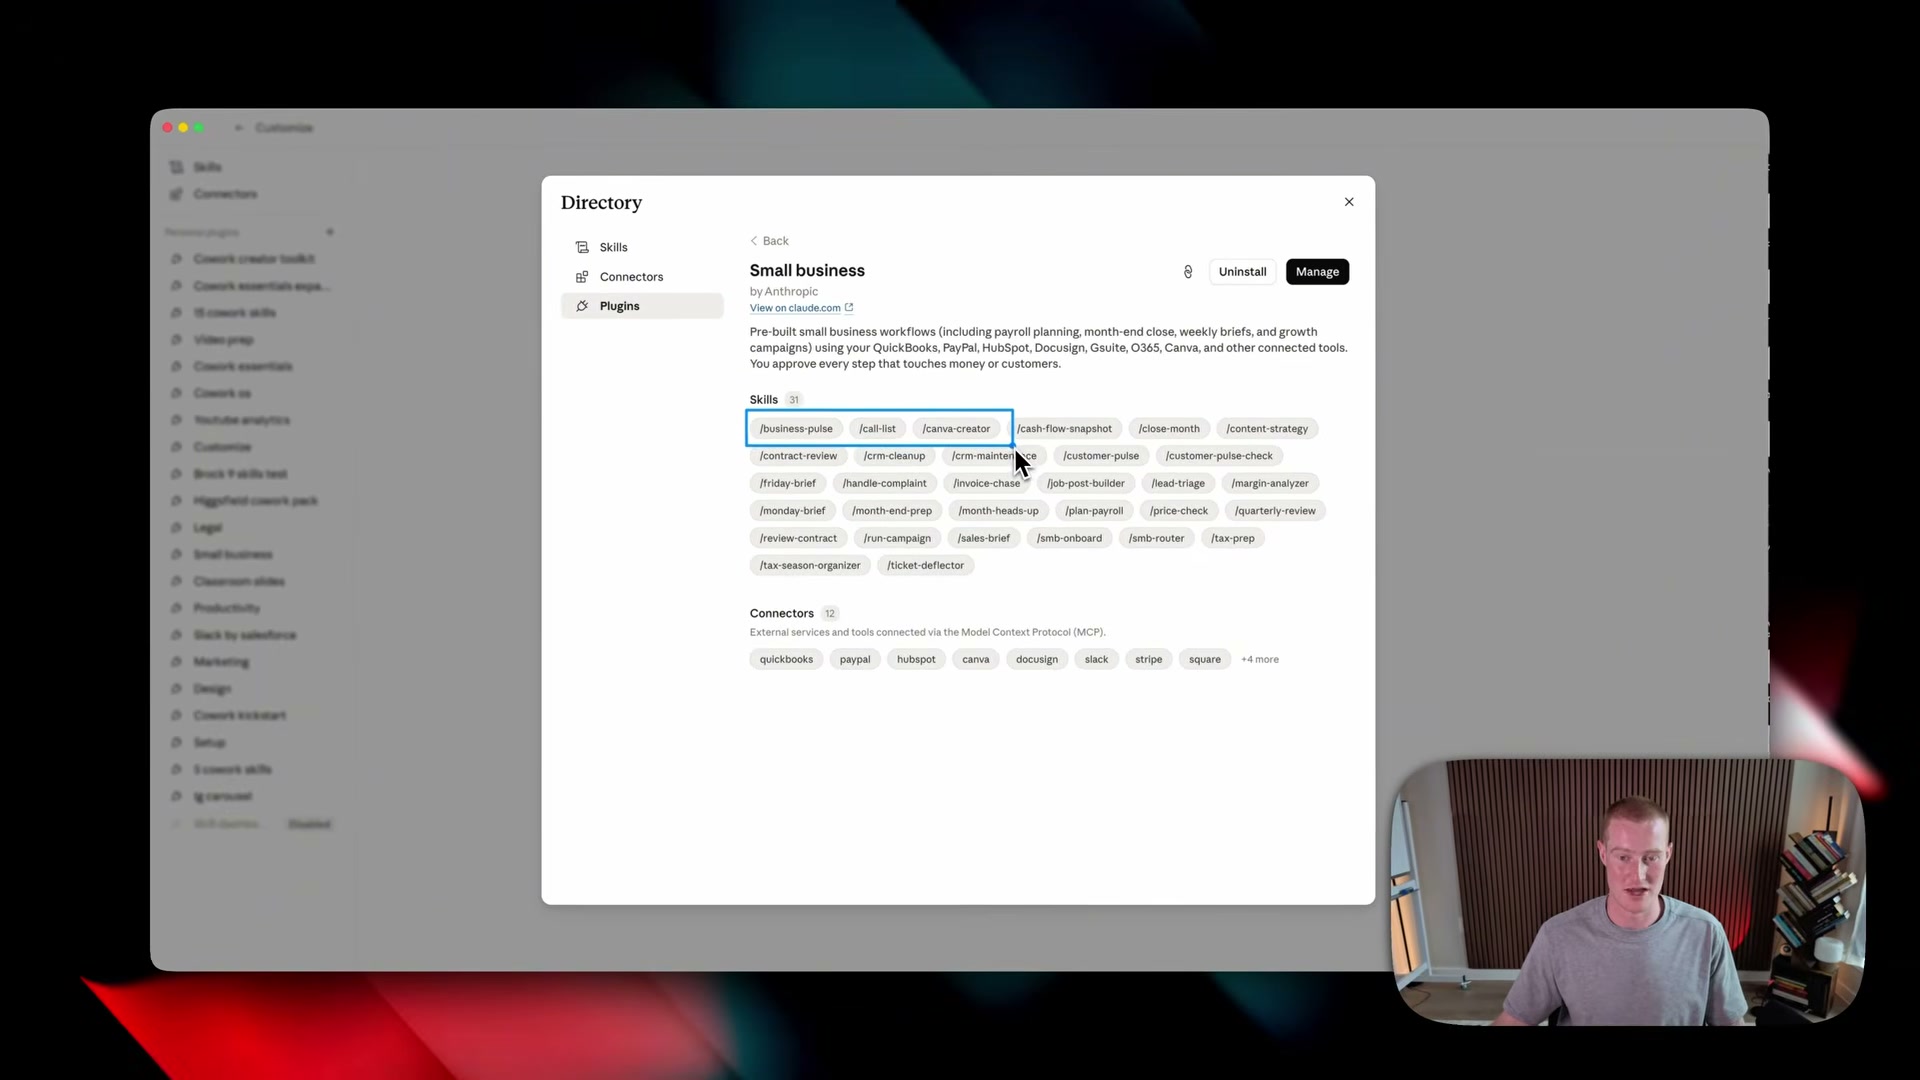The image size is (1920, 1080).
Task: Select the /run-campaign skill
Action: click(x=897, y=539)
